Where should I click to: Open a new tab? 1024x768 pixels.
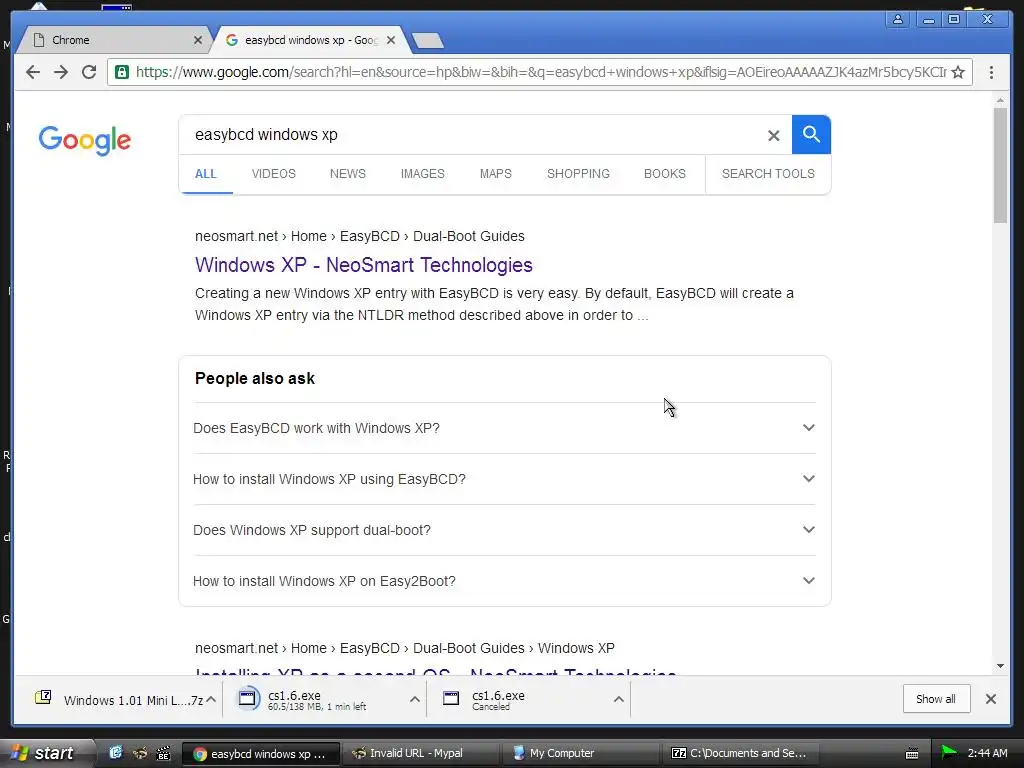[428, 40]
